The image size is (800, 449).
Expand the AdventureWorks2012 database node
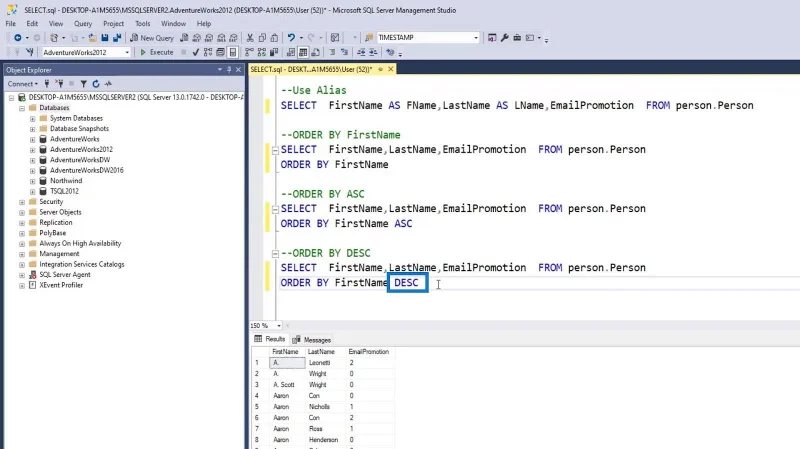(32, 150)
